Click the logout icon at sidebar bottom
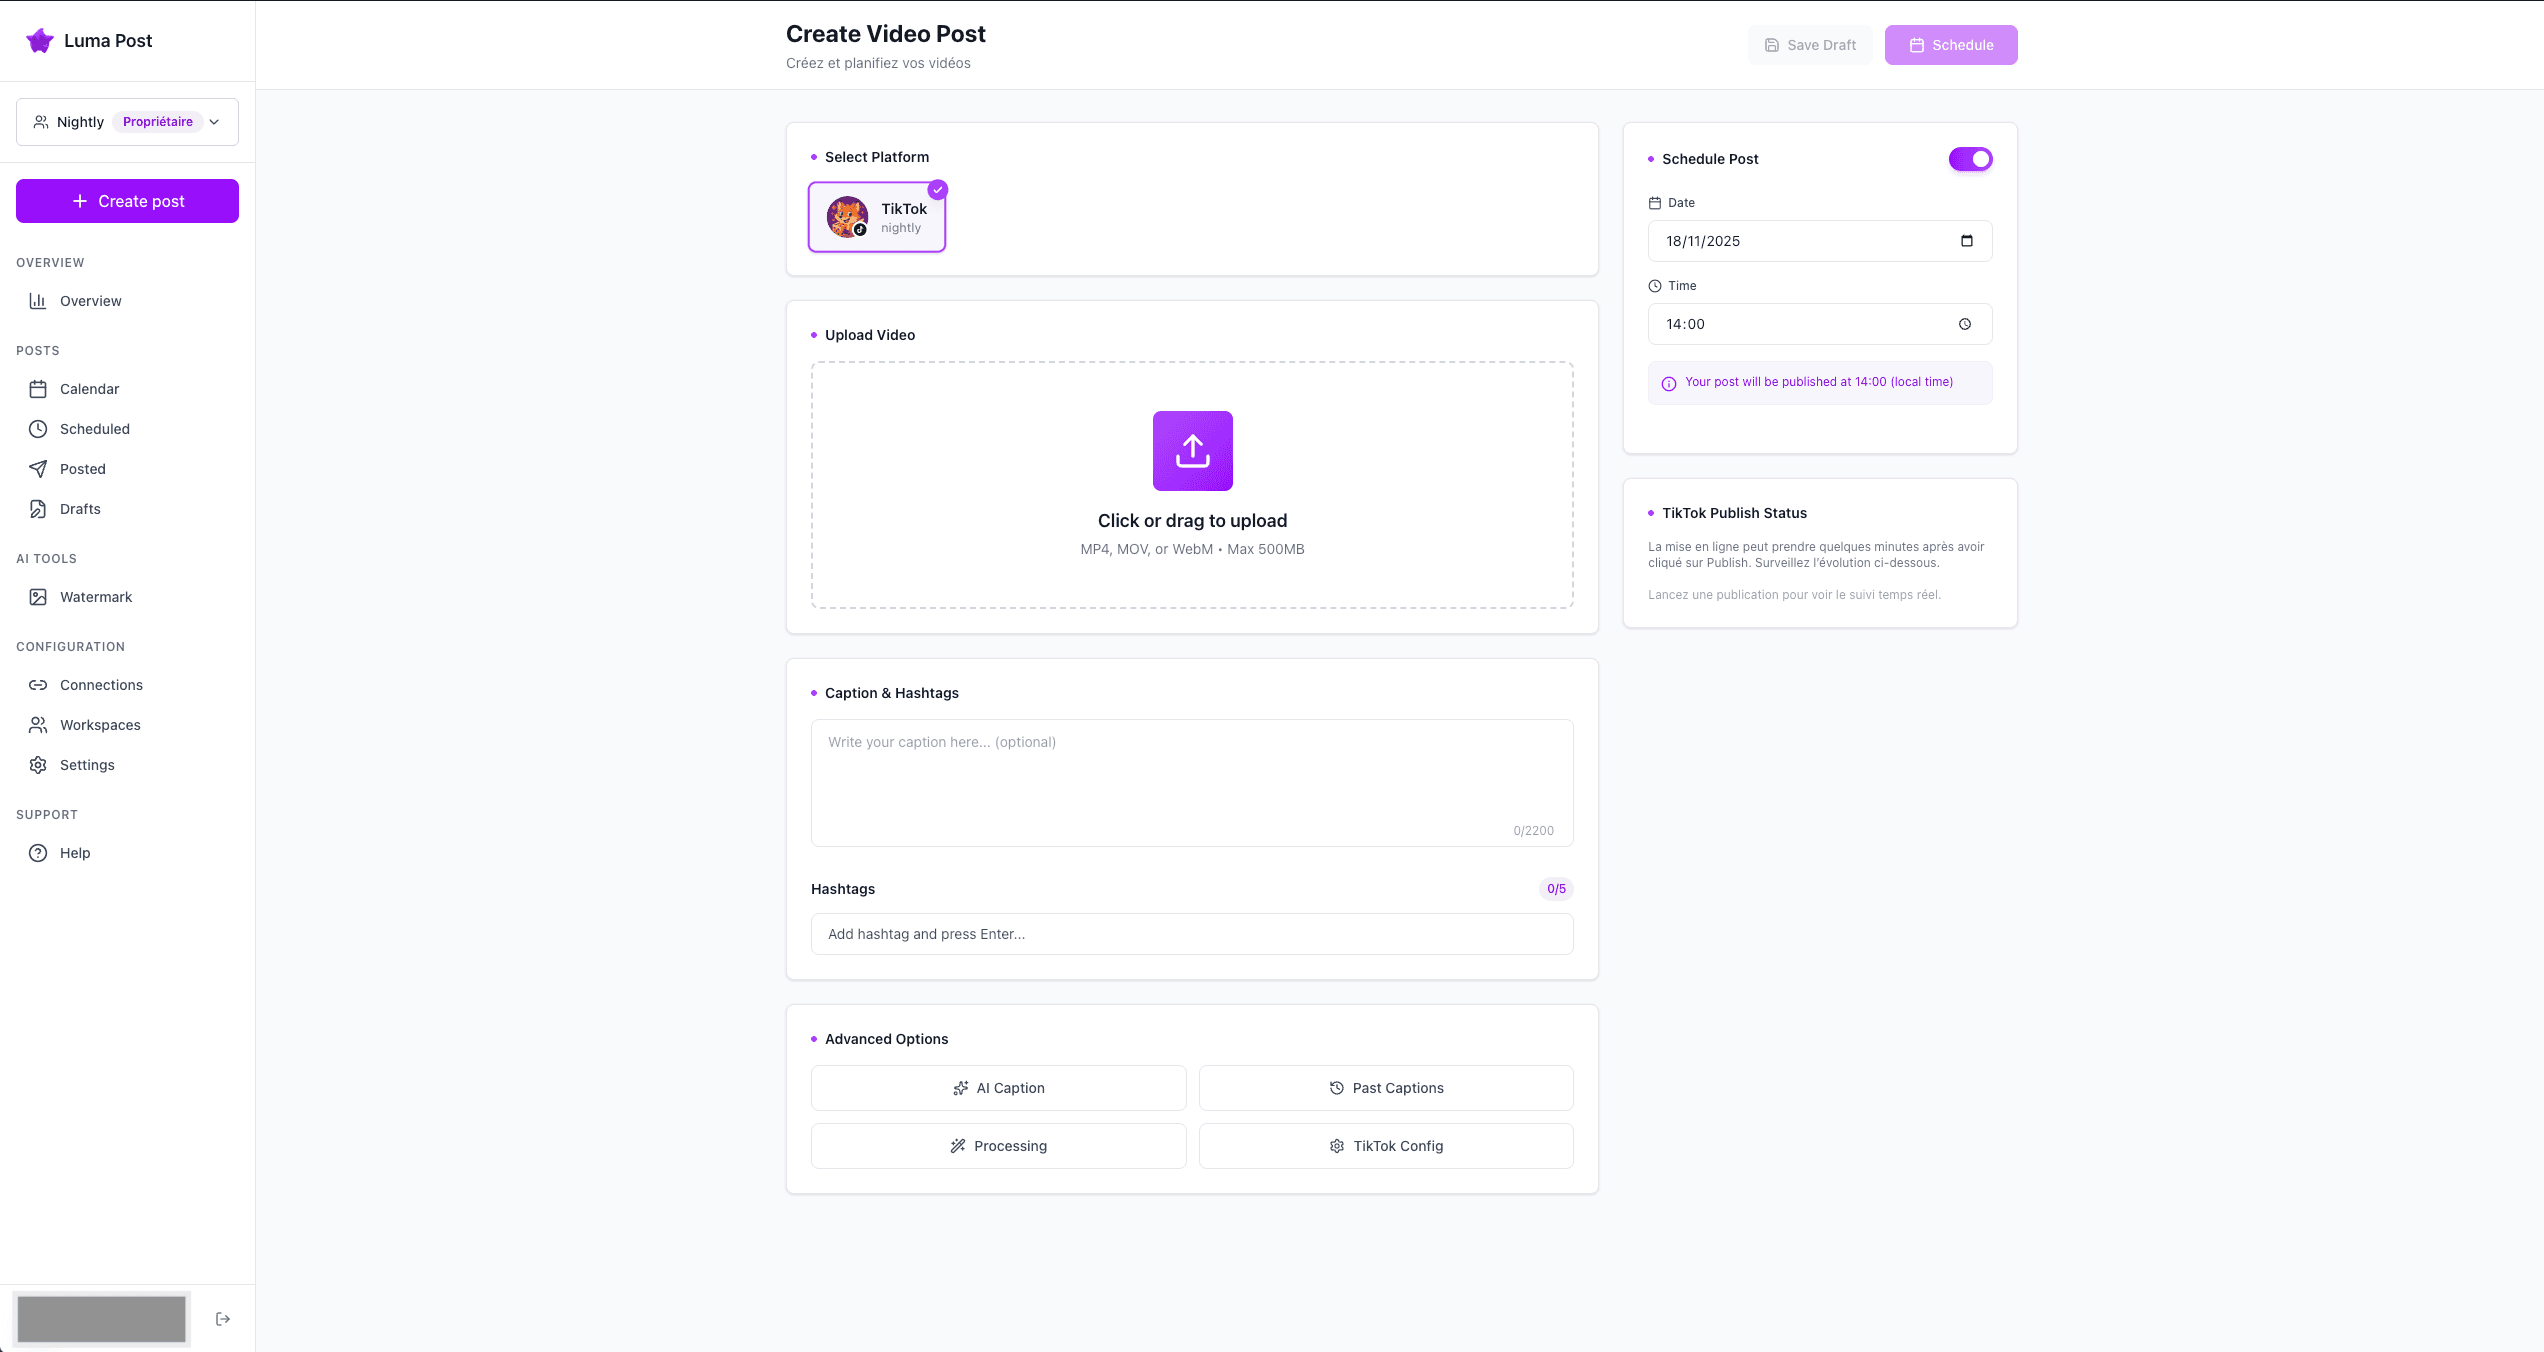2544x1352 pixels. pyautogui.click(x=223, y=1318)
